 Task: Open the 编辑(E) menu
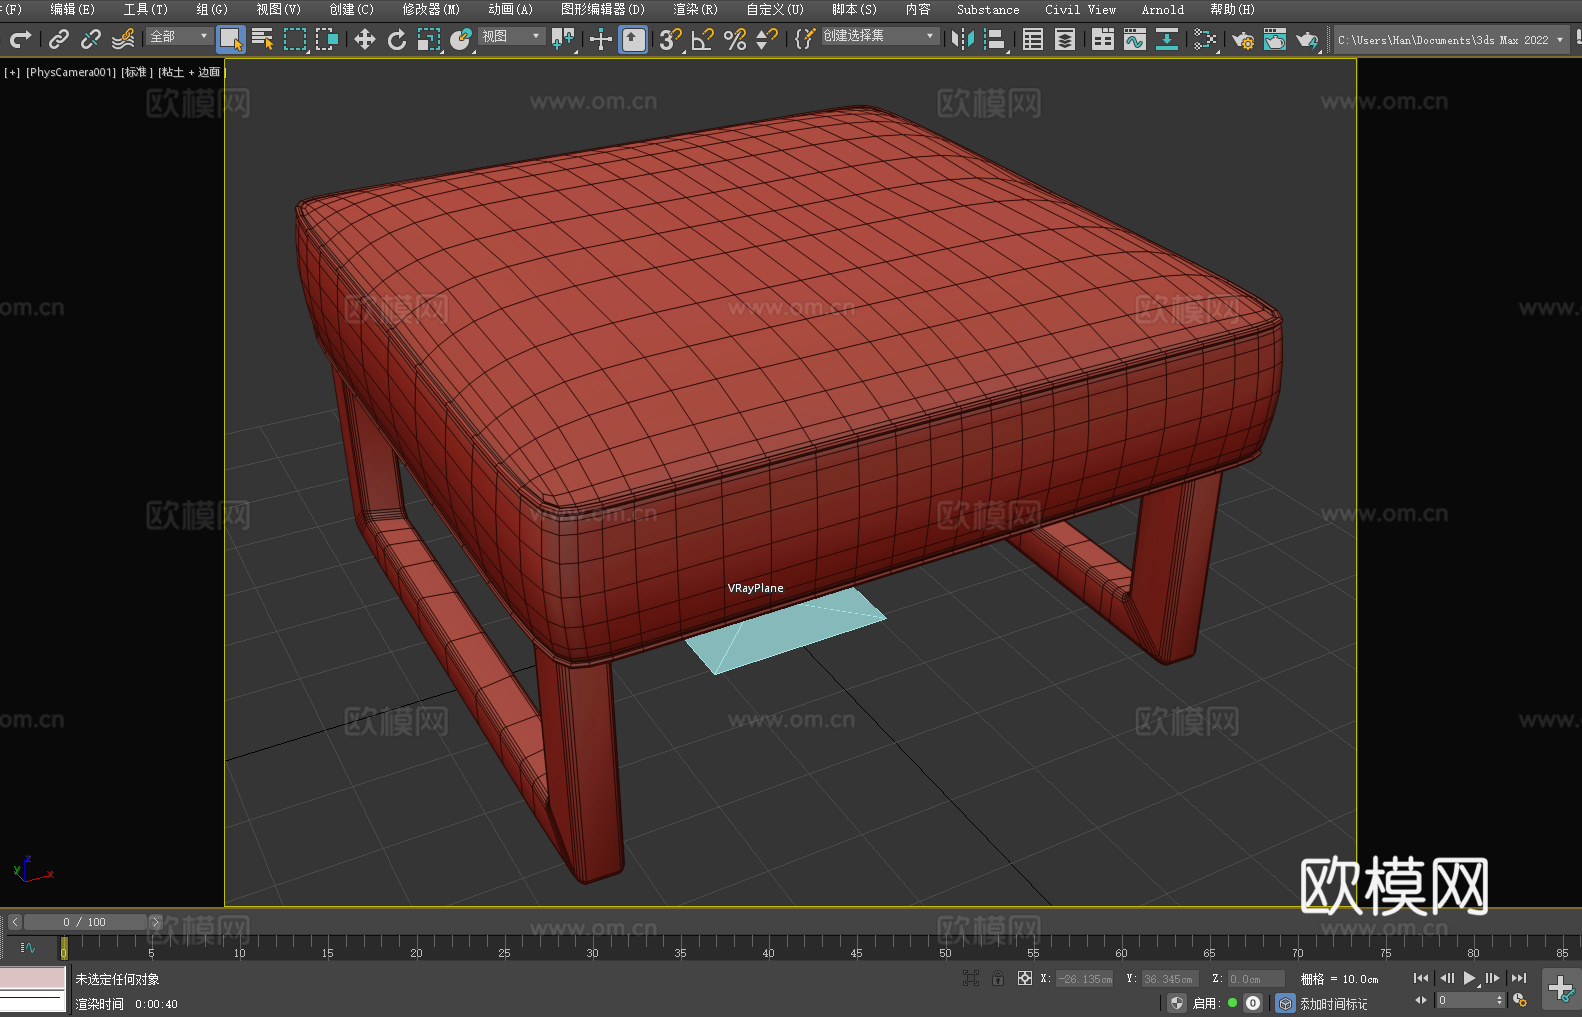tap(72, 9)
